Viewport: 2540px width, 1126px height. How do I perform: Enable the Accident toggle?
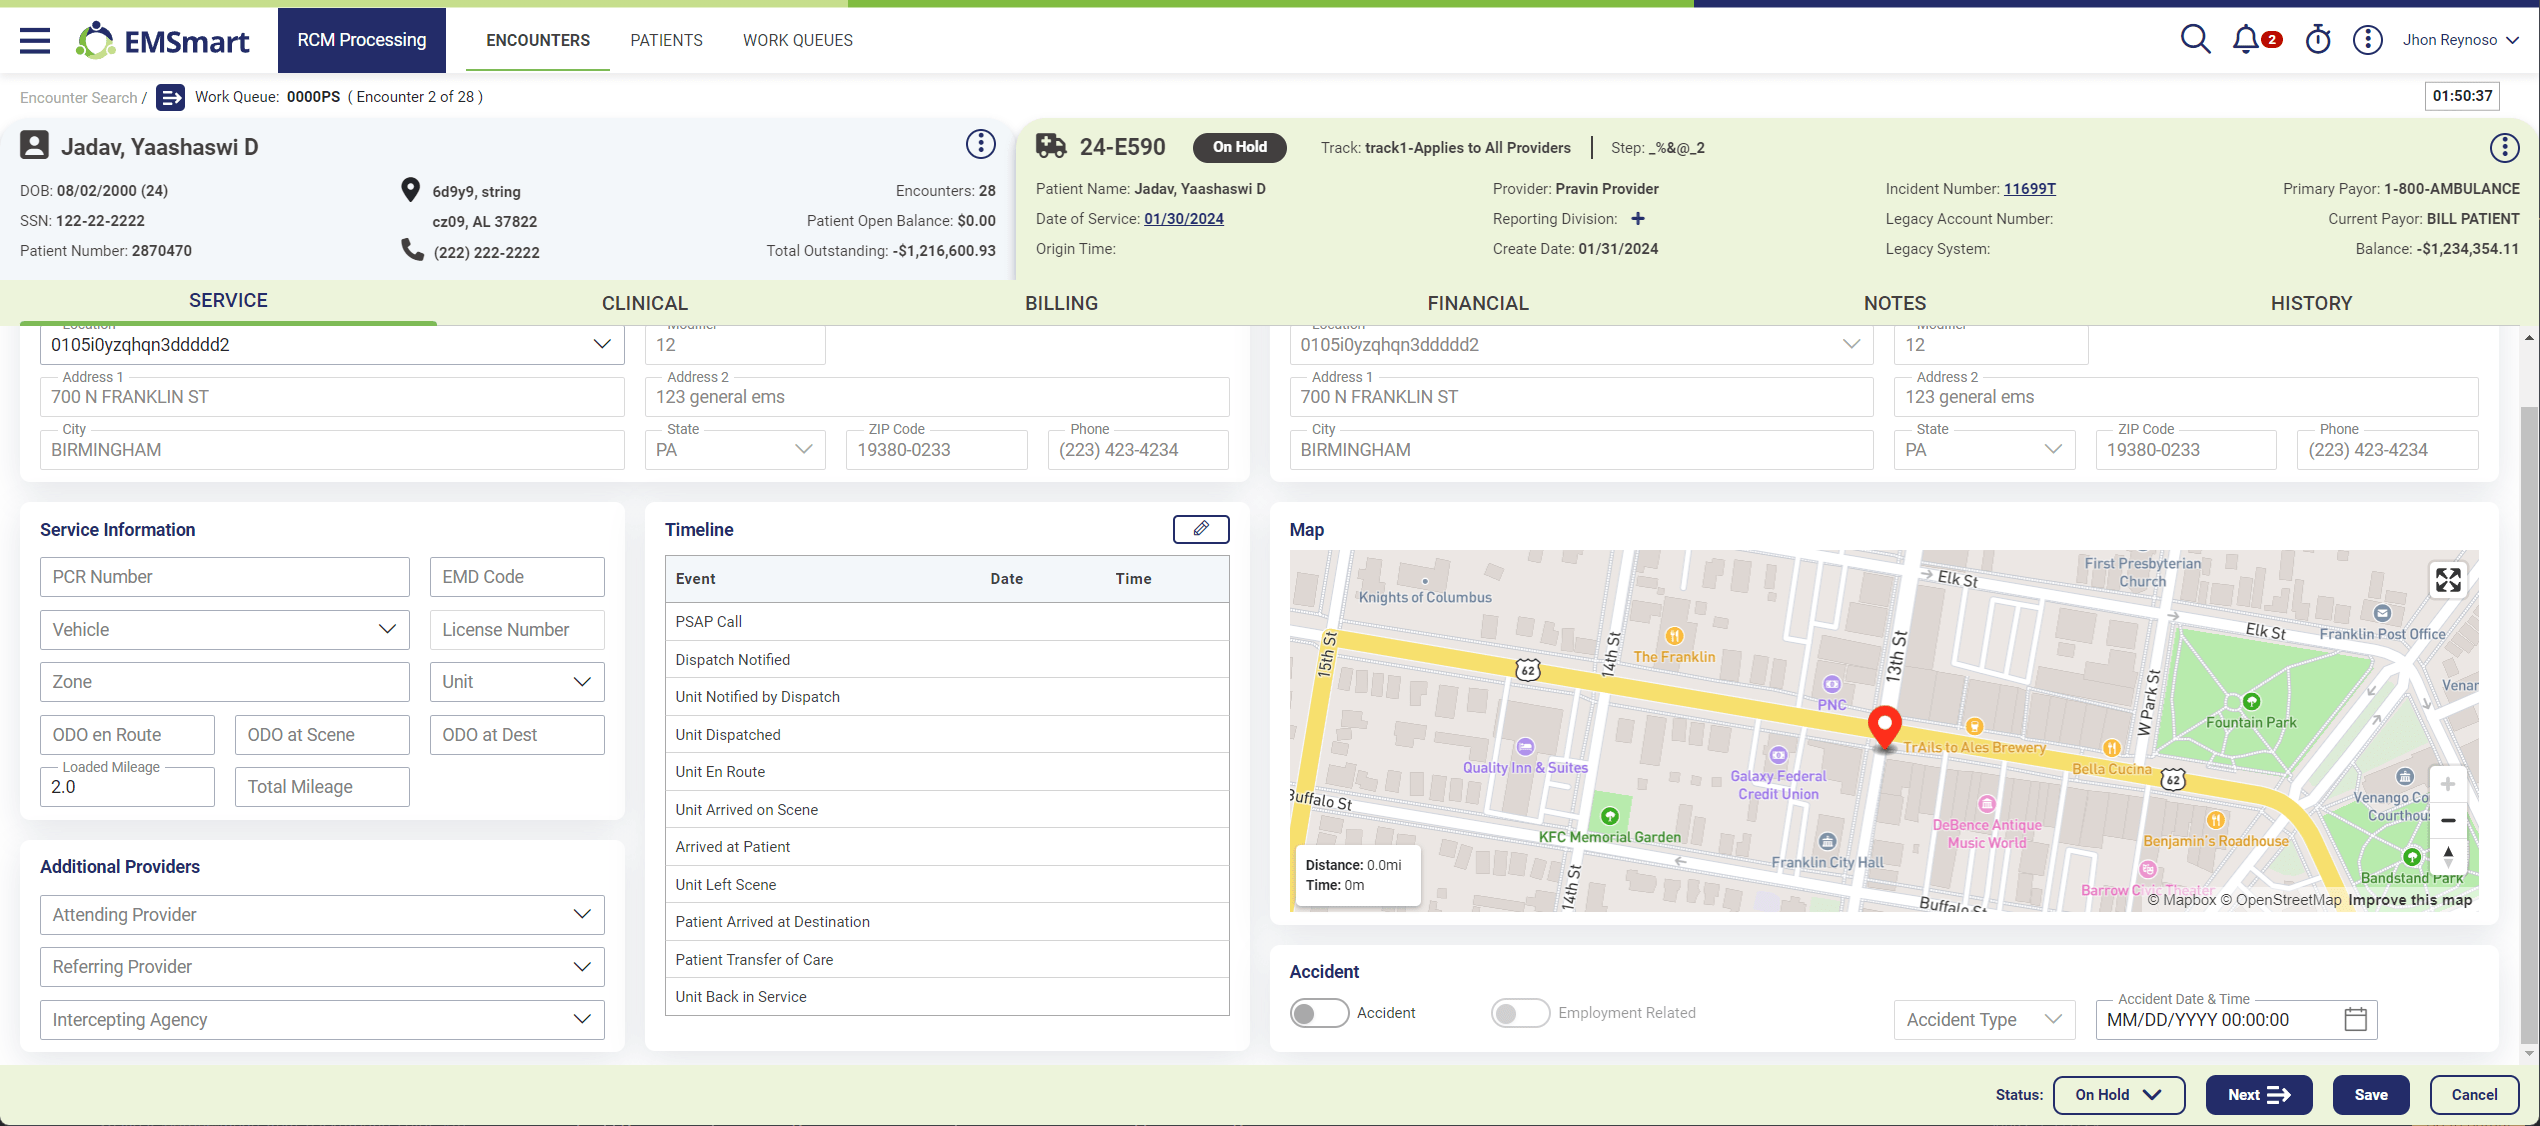click(x=1319, y=1013)
